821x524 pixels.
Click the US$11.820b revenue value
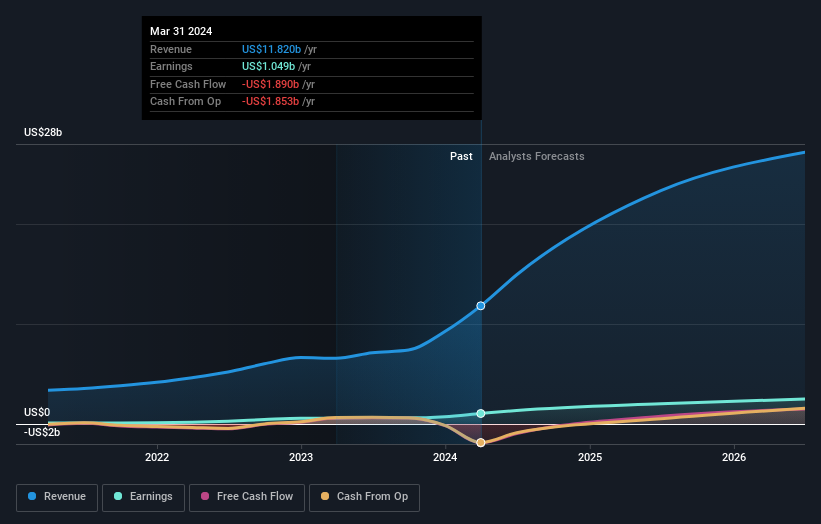pos(271,49)
